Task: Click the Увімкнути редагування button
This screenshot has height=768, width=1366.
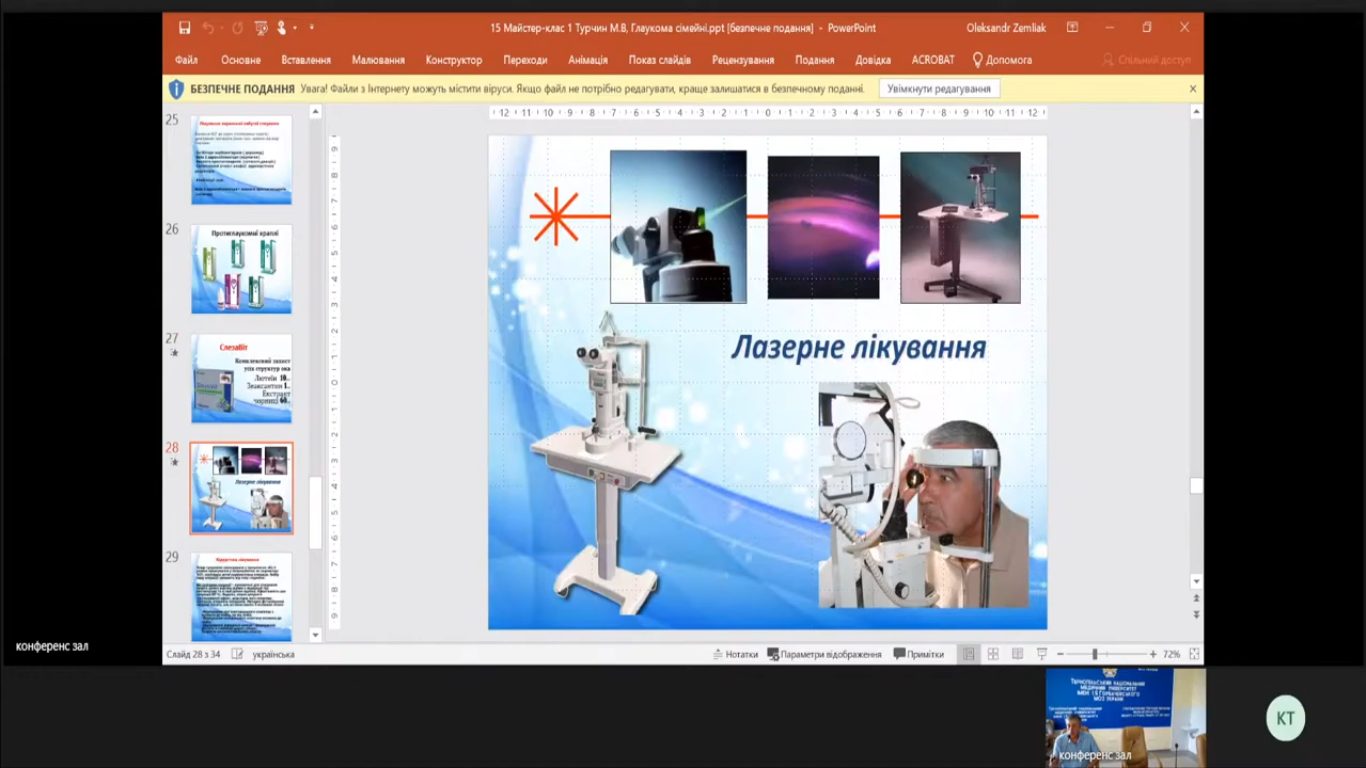Action: (939, 89)
